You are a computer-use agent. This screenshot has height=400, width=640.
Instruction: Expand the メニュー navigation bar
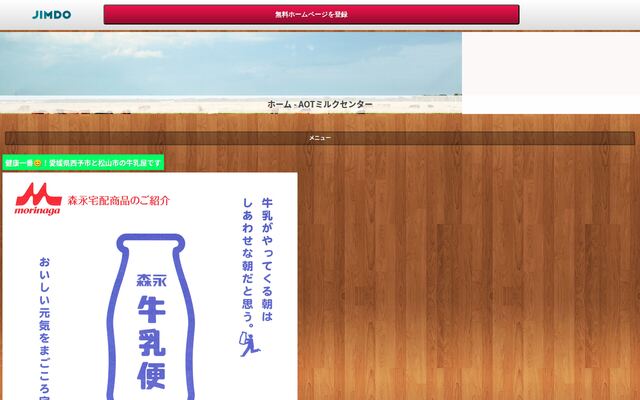pyautogui.click(x=320, y=138)
